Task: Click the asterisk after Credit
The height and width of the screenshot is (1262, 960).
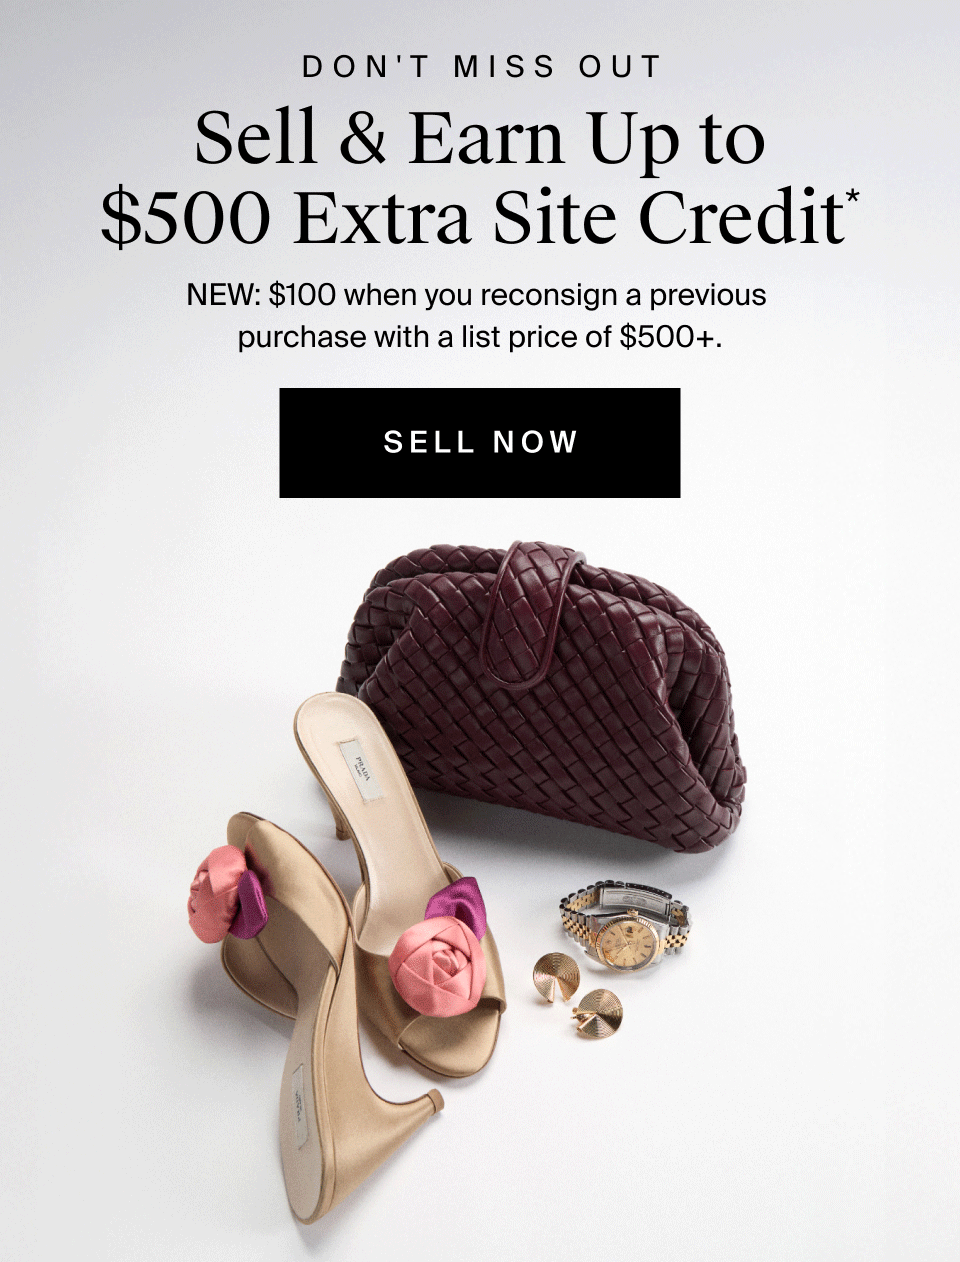Action: point(852,200)
